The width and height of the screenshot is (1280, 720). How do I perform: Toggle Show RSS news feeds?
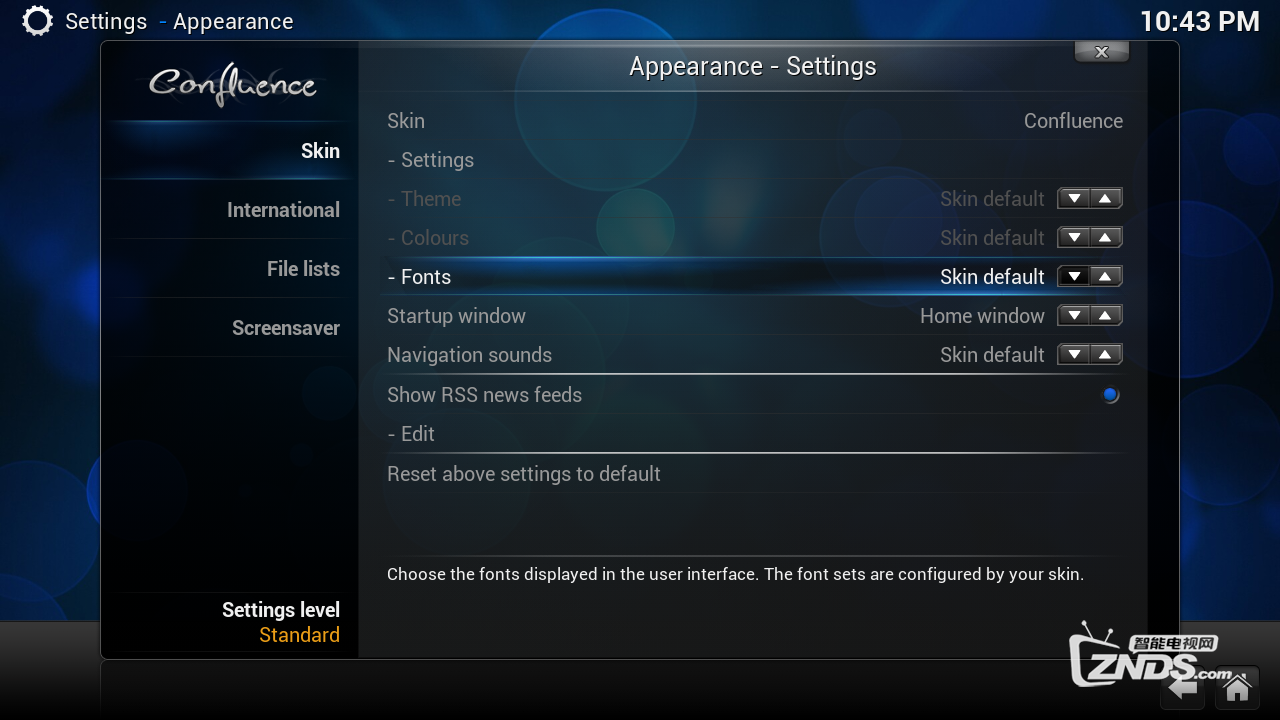(754, 395)
